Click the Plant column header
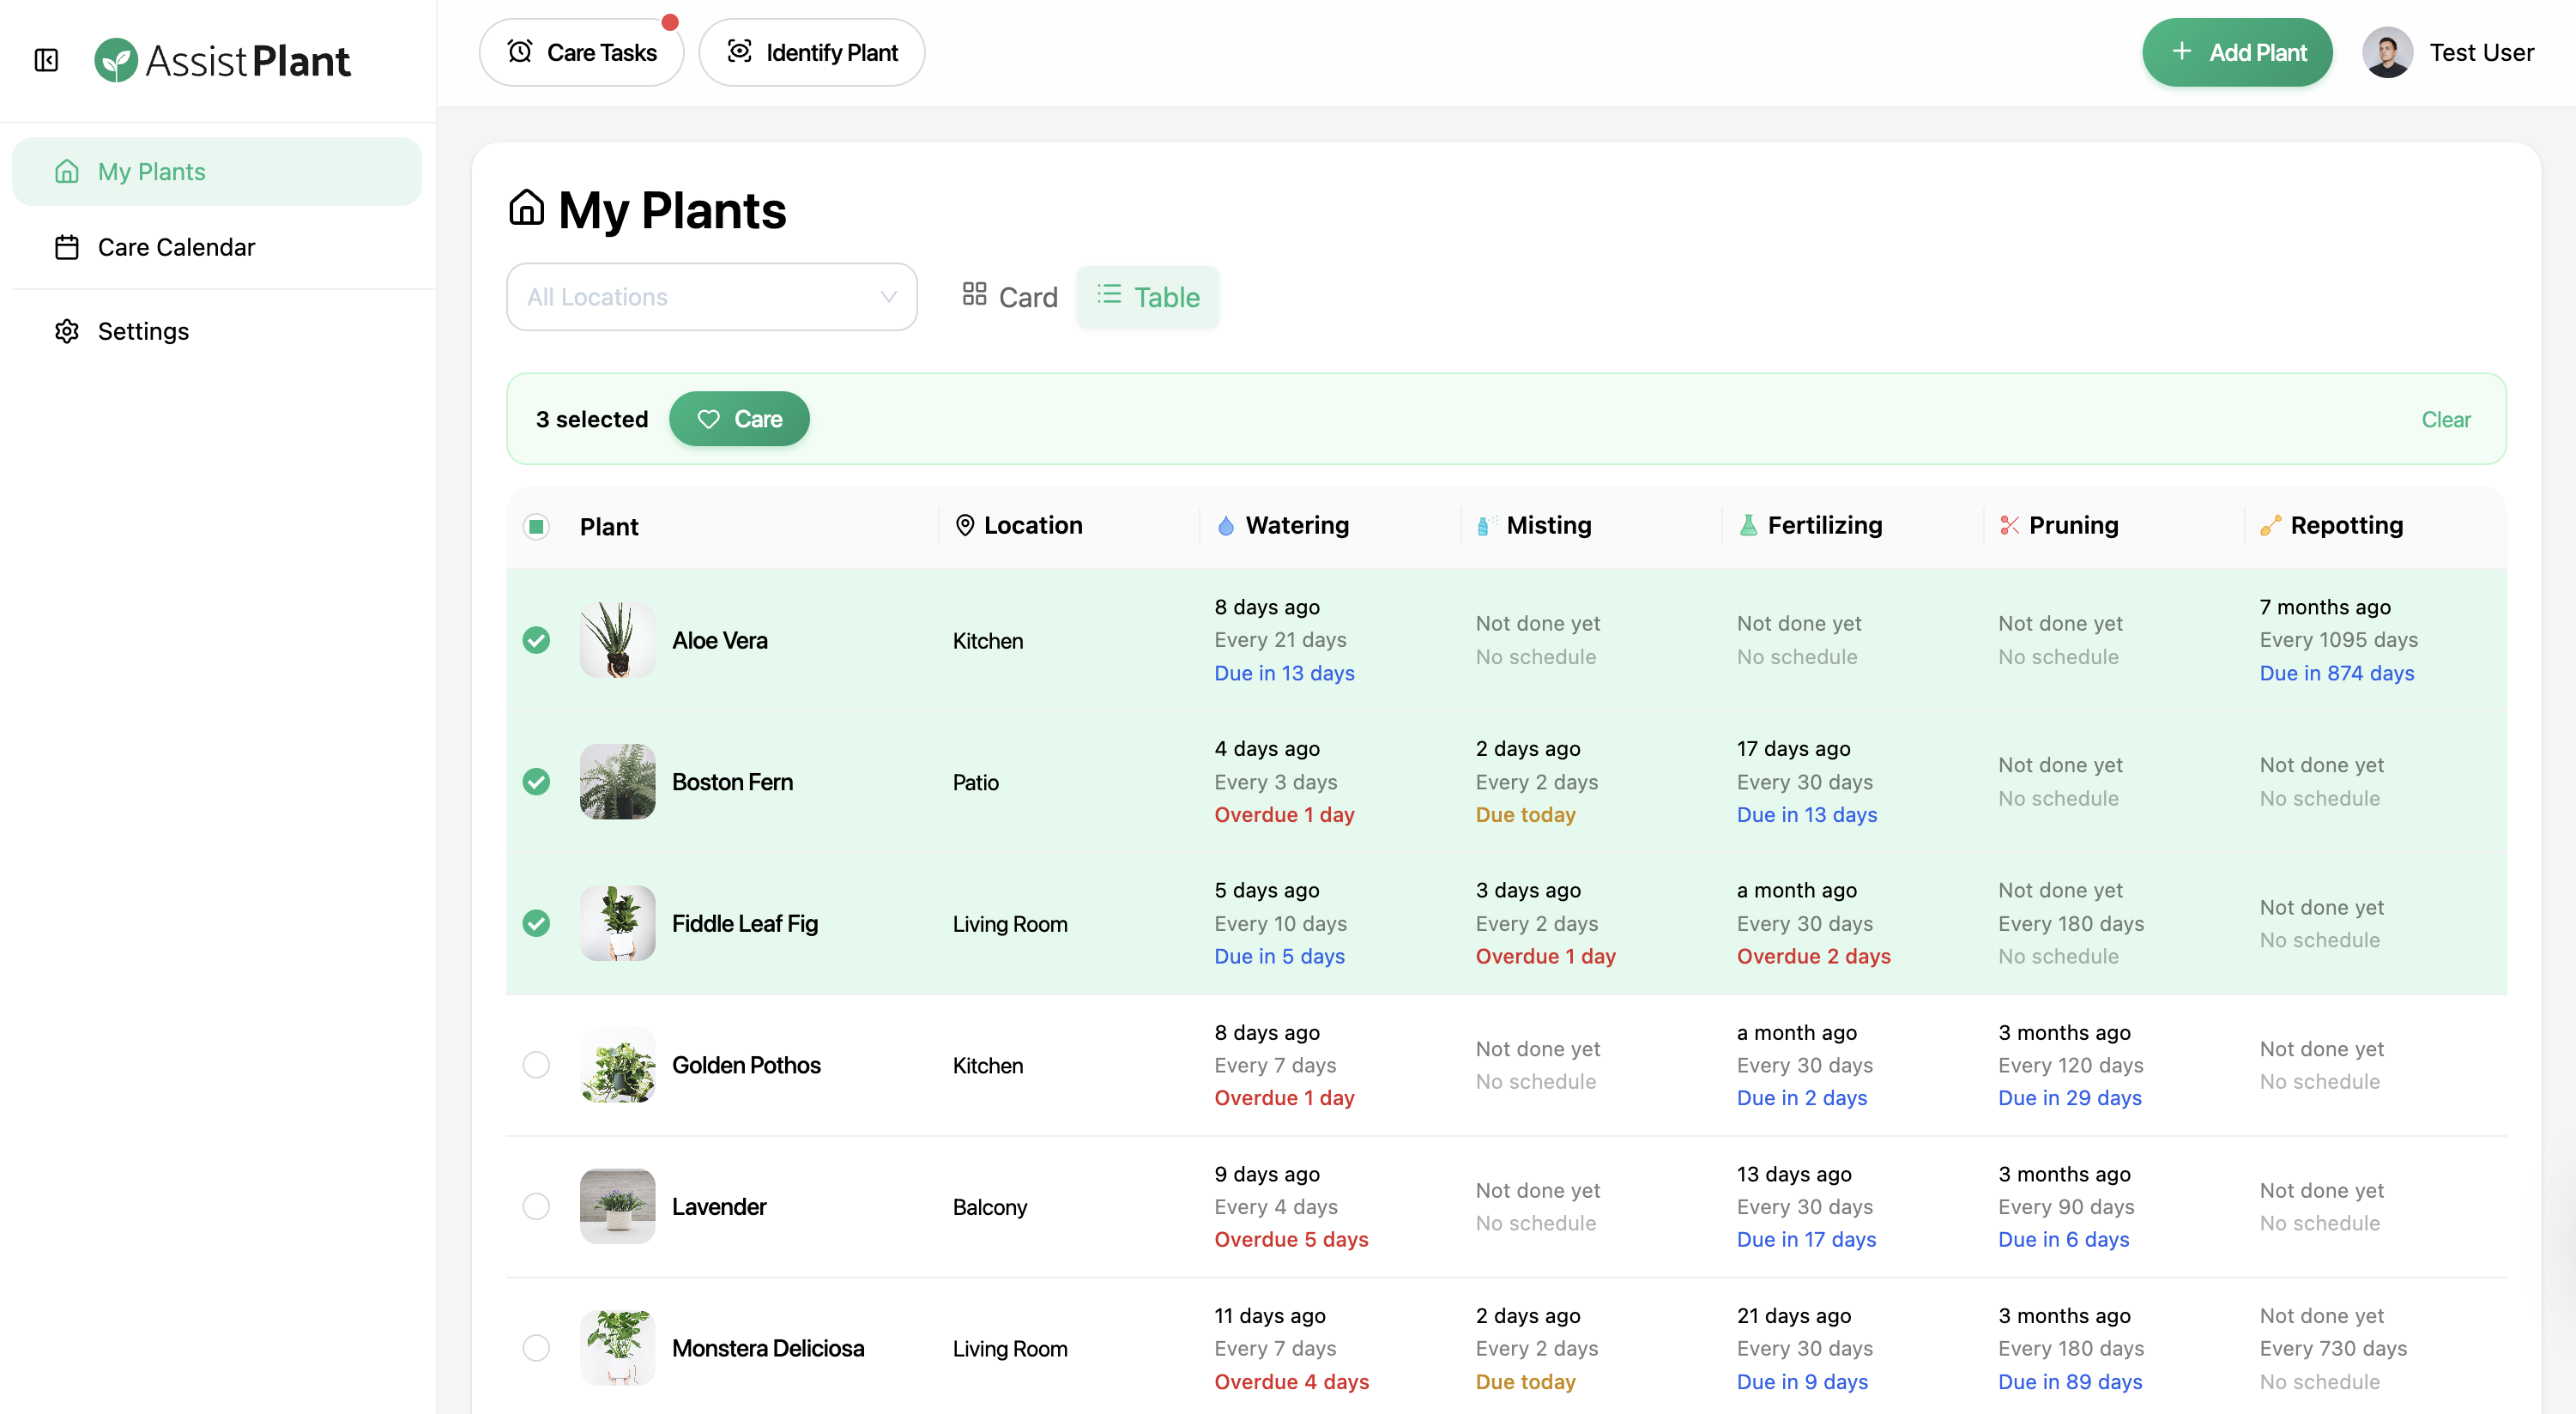This screenshot has height=1414, width=2576. (x=609, y=527)
